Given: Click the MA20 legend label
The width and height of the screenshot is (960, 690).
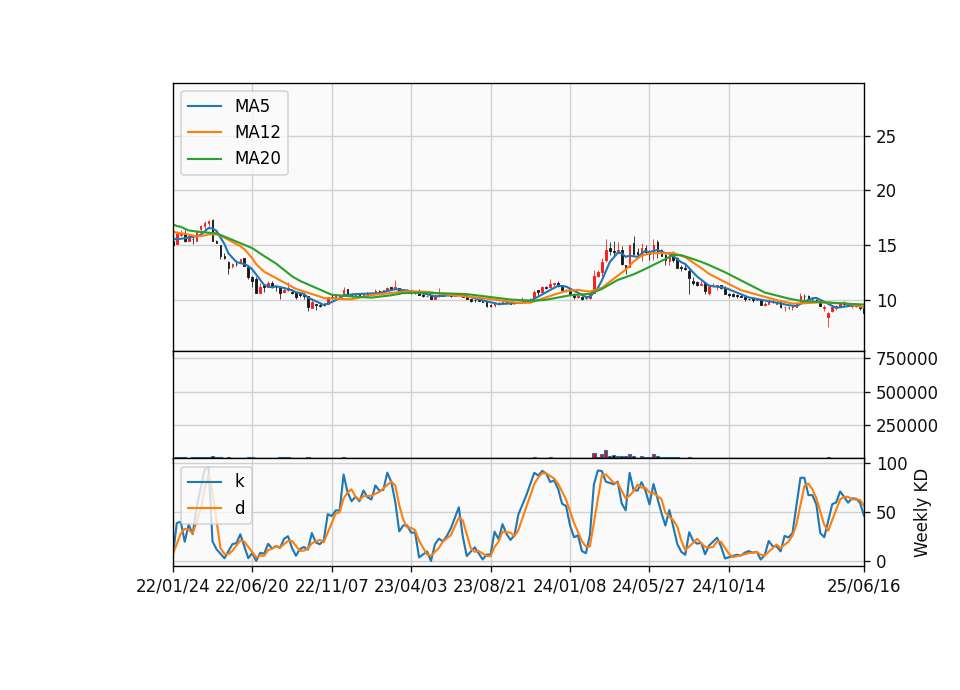Looking at the screenshot, I should click(257, 158).
